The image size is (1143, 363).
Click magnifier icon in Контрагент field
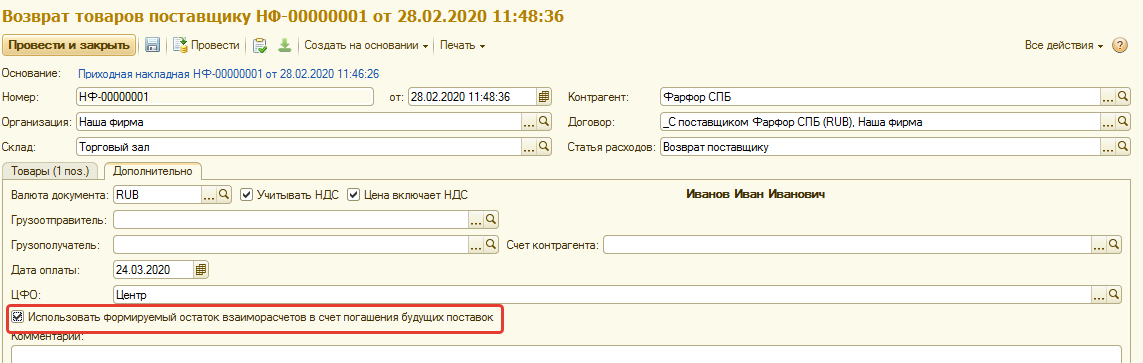1123,97
